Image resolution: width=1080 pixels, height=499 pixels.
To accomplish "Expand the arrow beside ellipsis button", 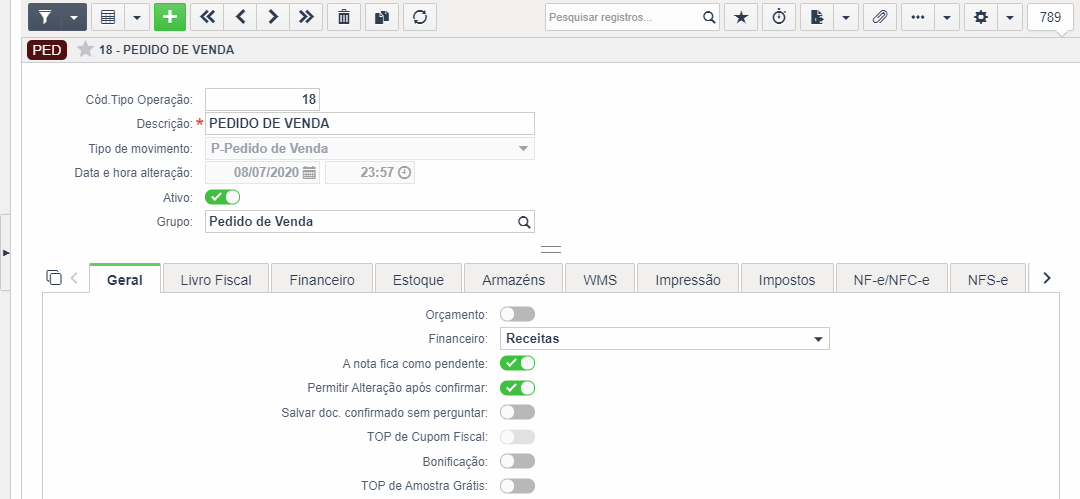I will pos(946,17).
